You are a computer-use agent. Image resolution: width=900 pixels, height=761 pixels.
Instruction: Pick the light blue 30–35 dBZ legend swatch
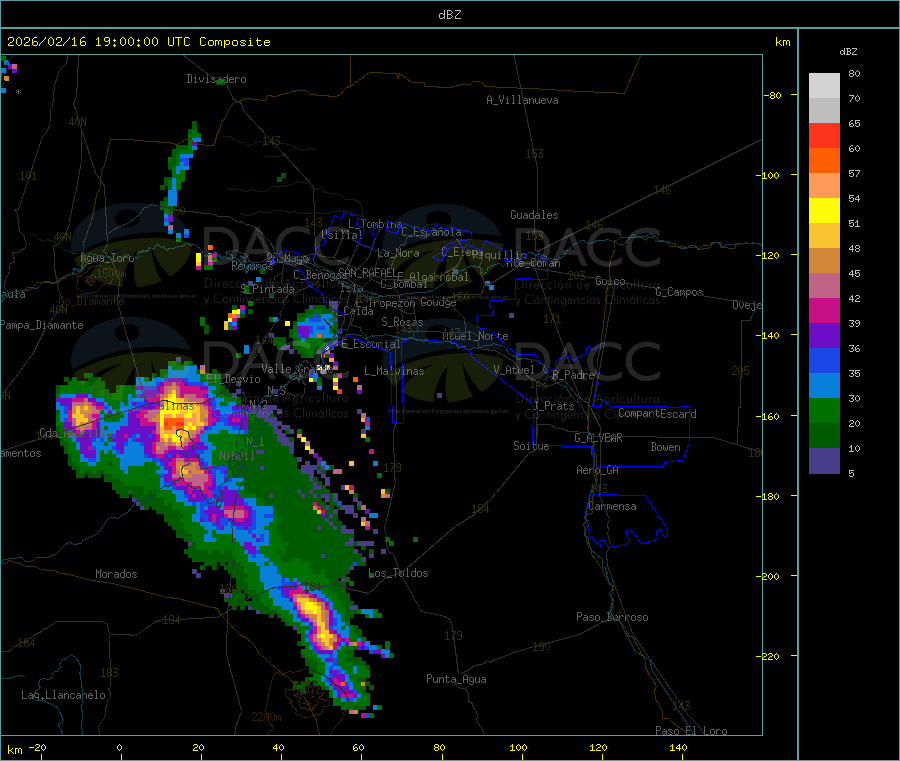click(x=824, y=386)
